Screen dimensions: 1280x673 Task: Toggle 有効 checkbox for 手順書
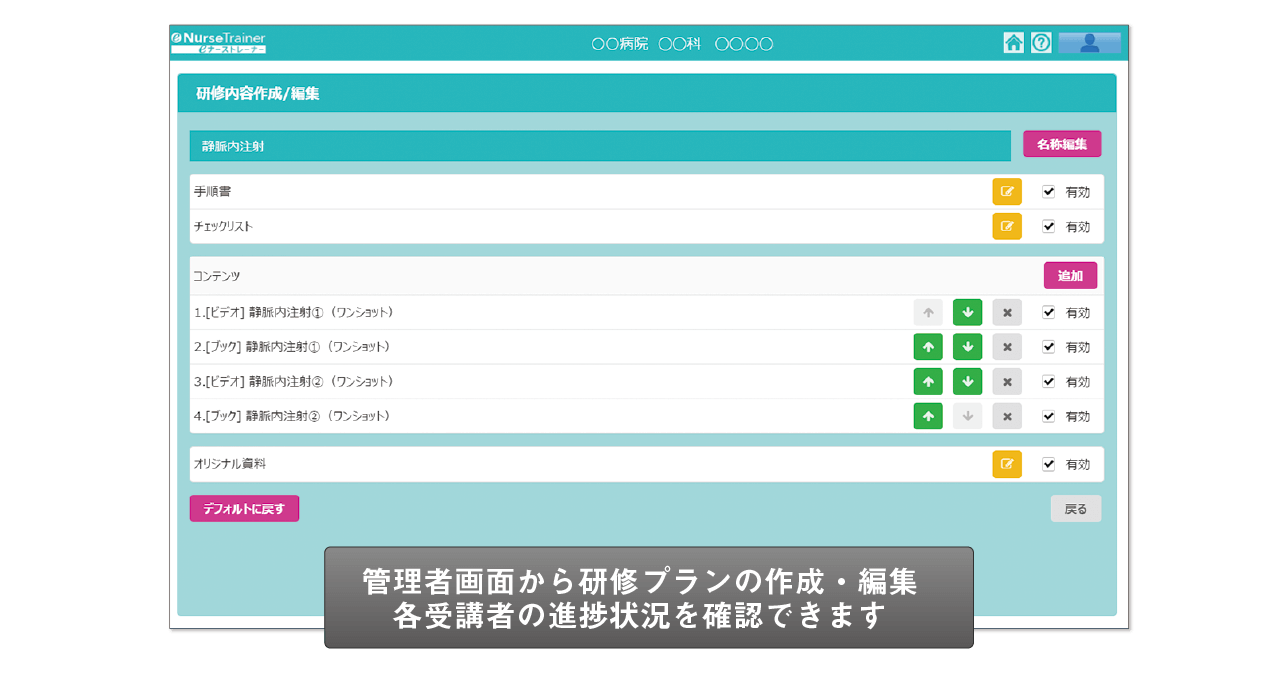(1048, 191)
